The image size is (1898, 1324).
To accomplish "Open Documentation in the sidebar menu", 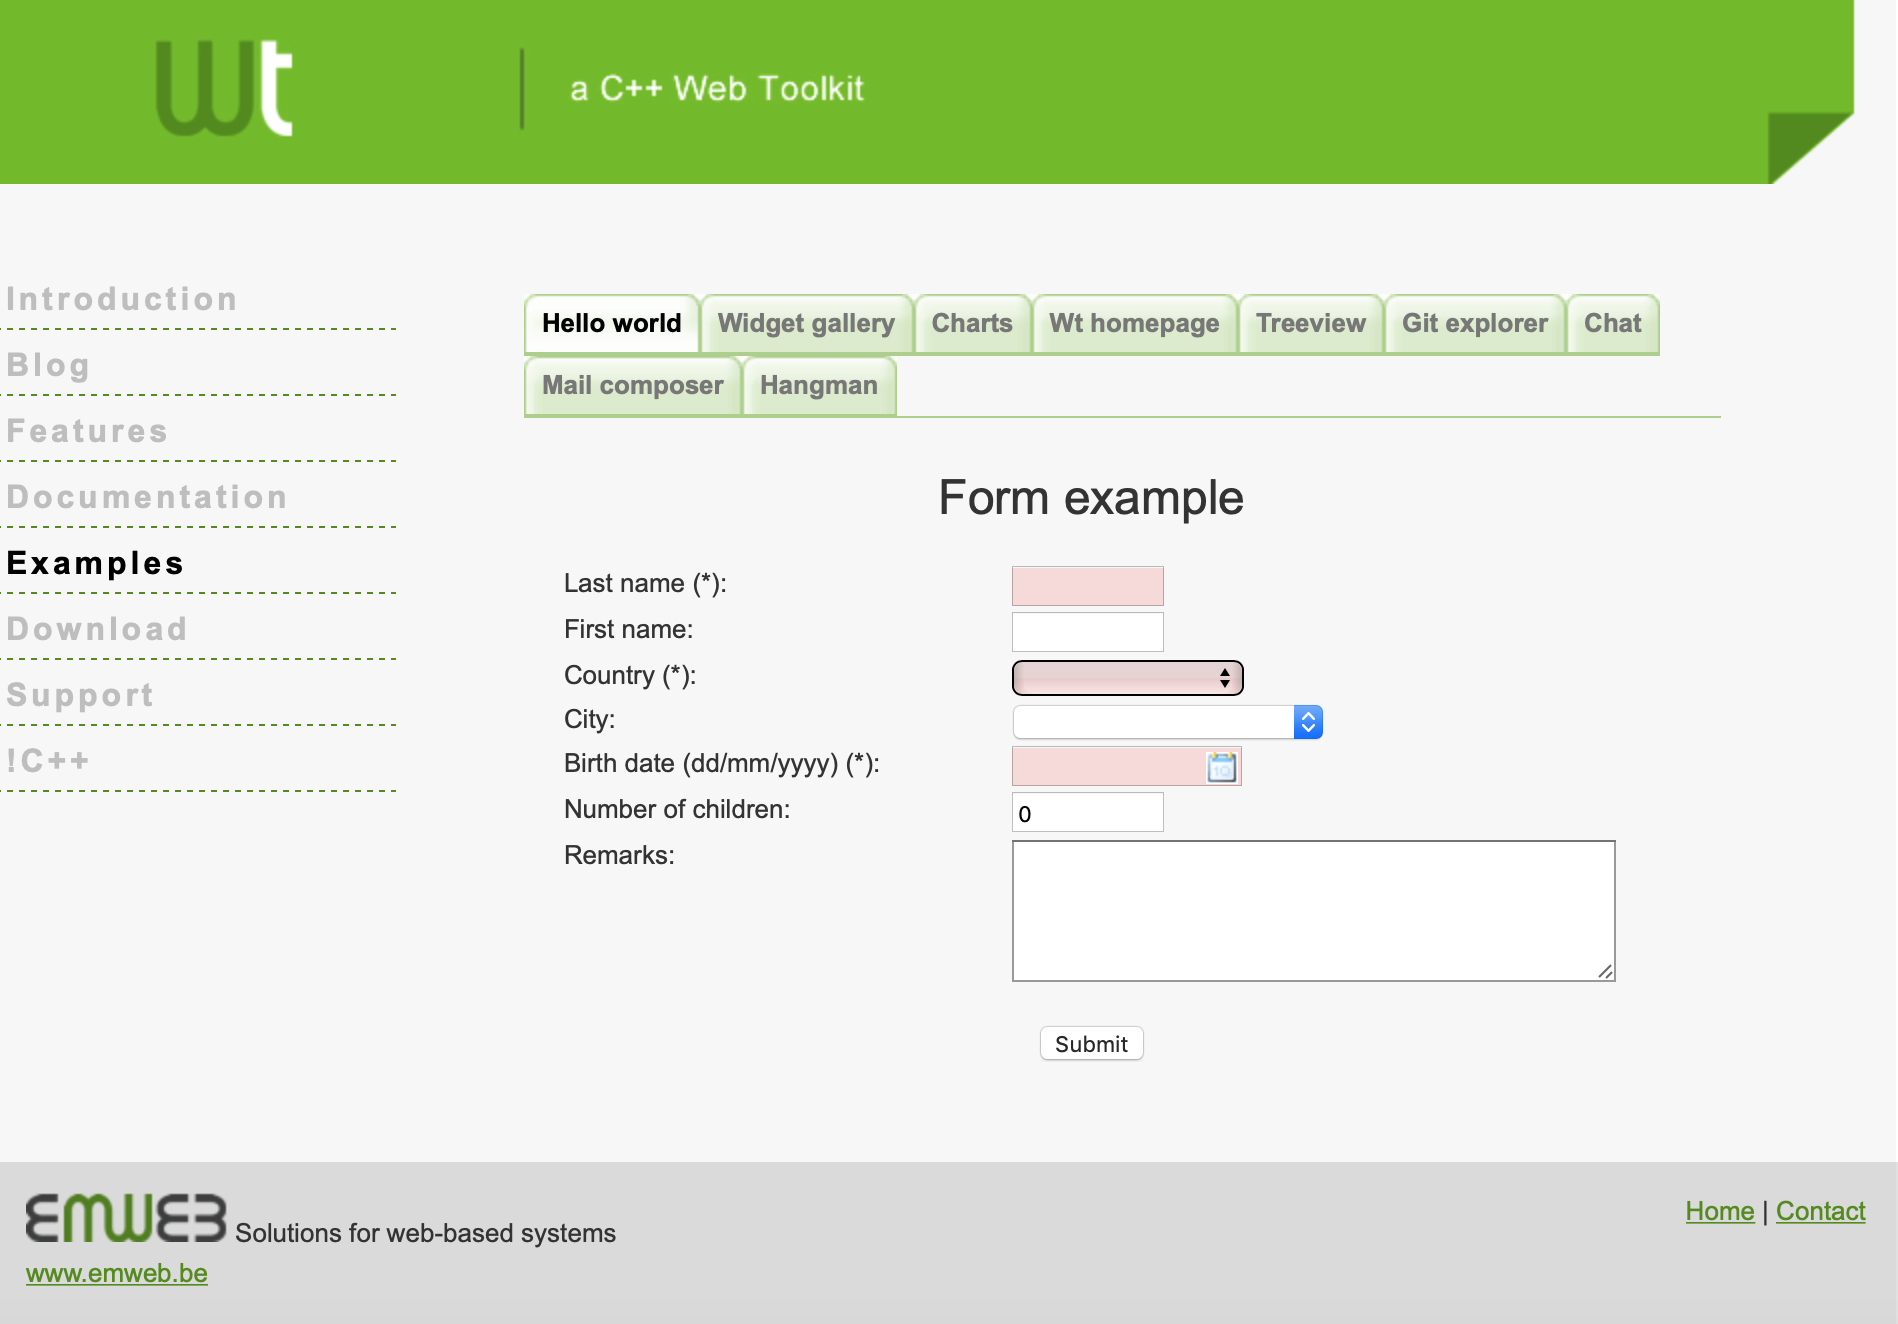I will tap(147, 497).
